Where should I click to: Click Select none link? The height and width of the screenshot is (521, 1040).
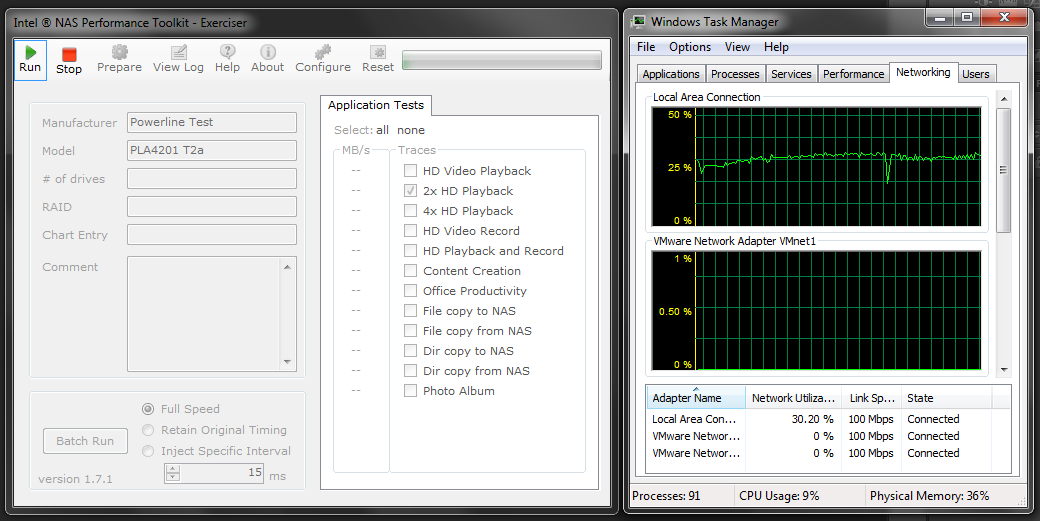point(411,130)
